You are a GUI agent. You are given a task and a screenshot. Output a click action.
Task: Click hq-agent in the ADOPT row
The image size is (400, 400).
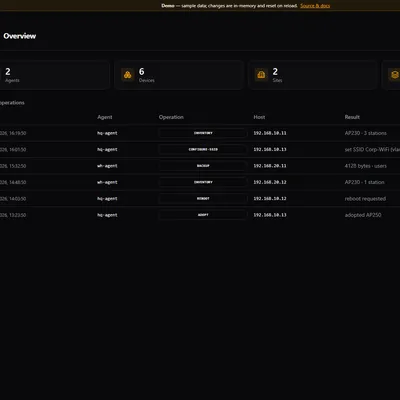(x=107, y=215)
